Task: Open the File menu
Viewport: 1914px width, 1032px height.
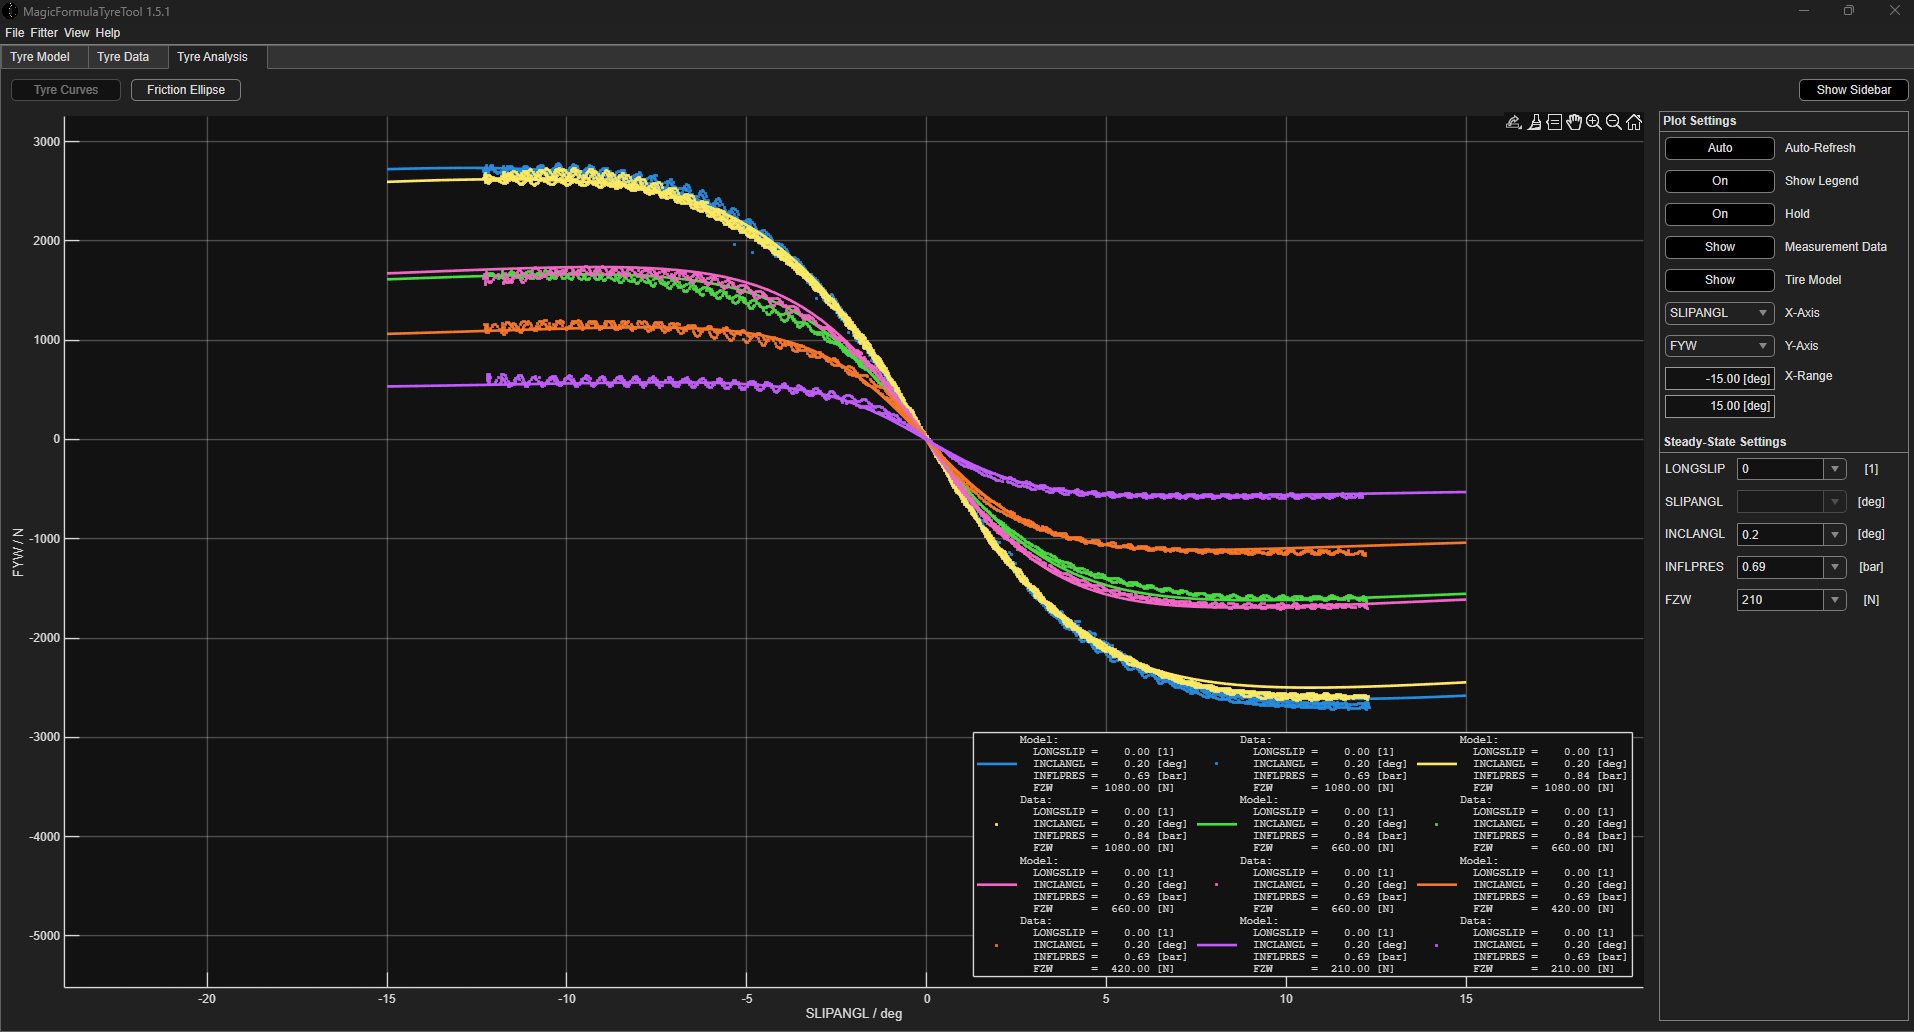Action: tap(14, 33)
